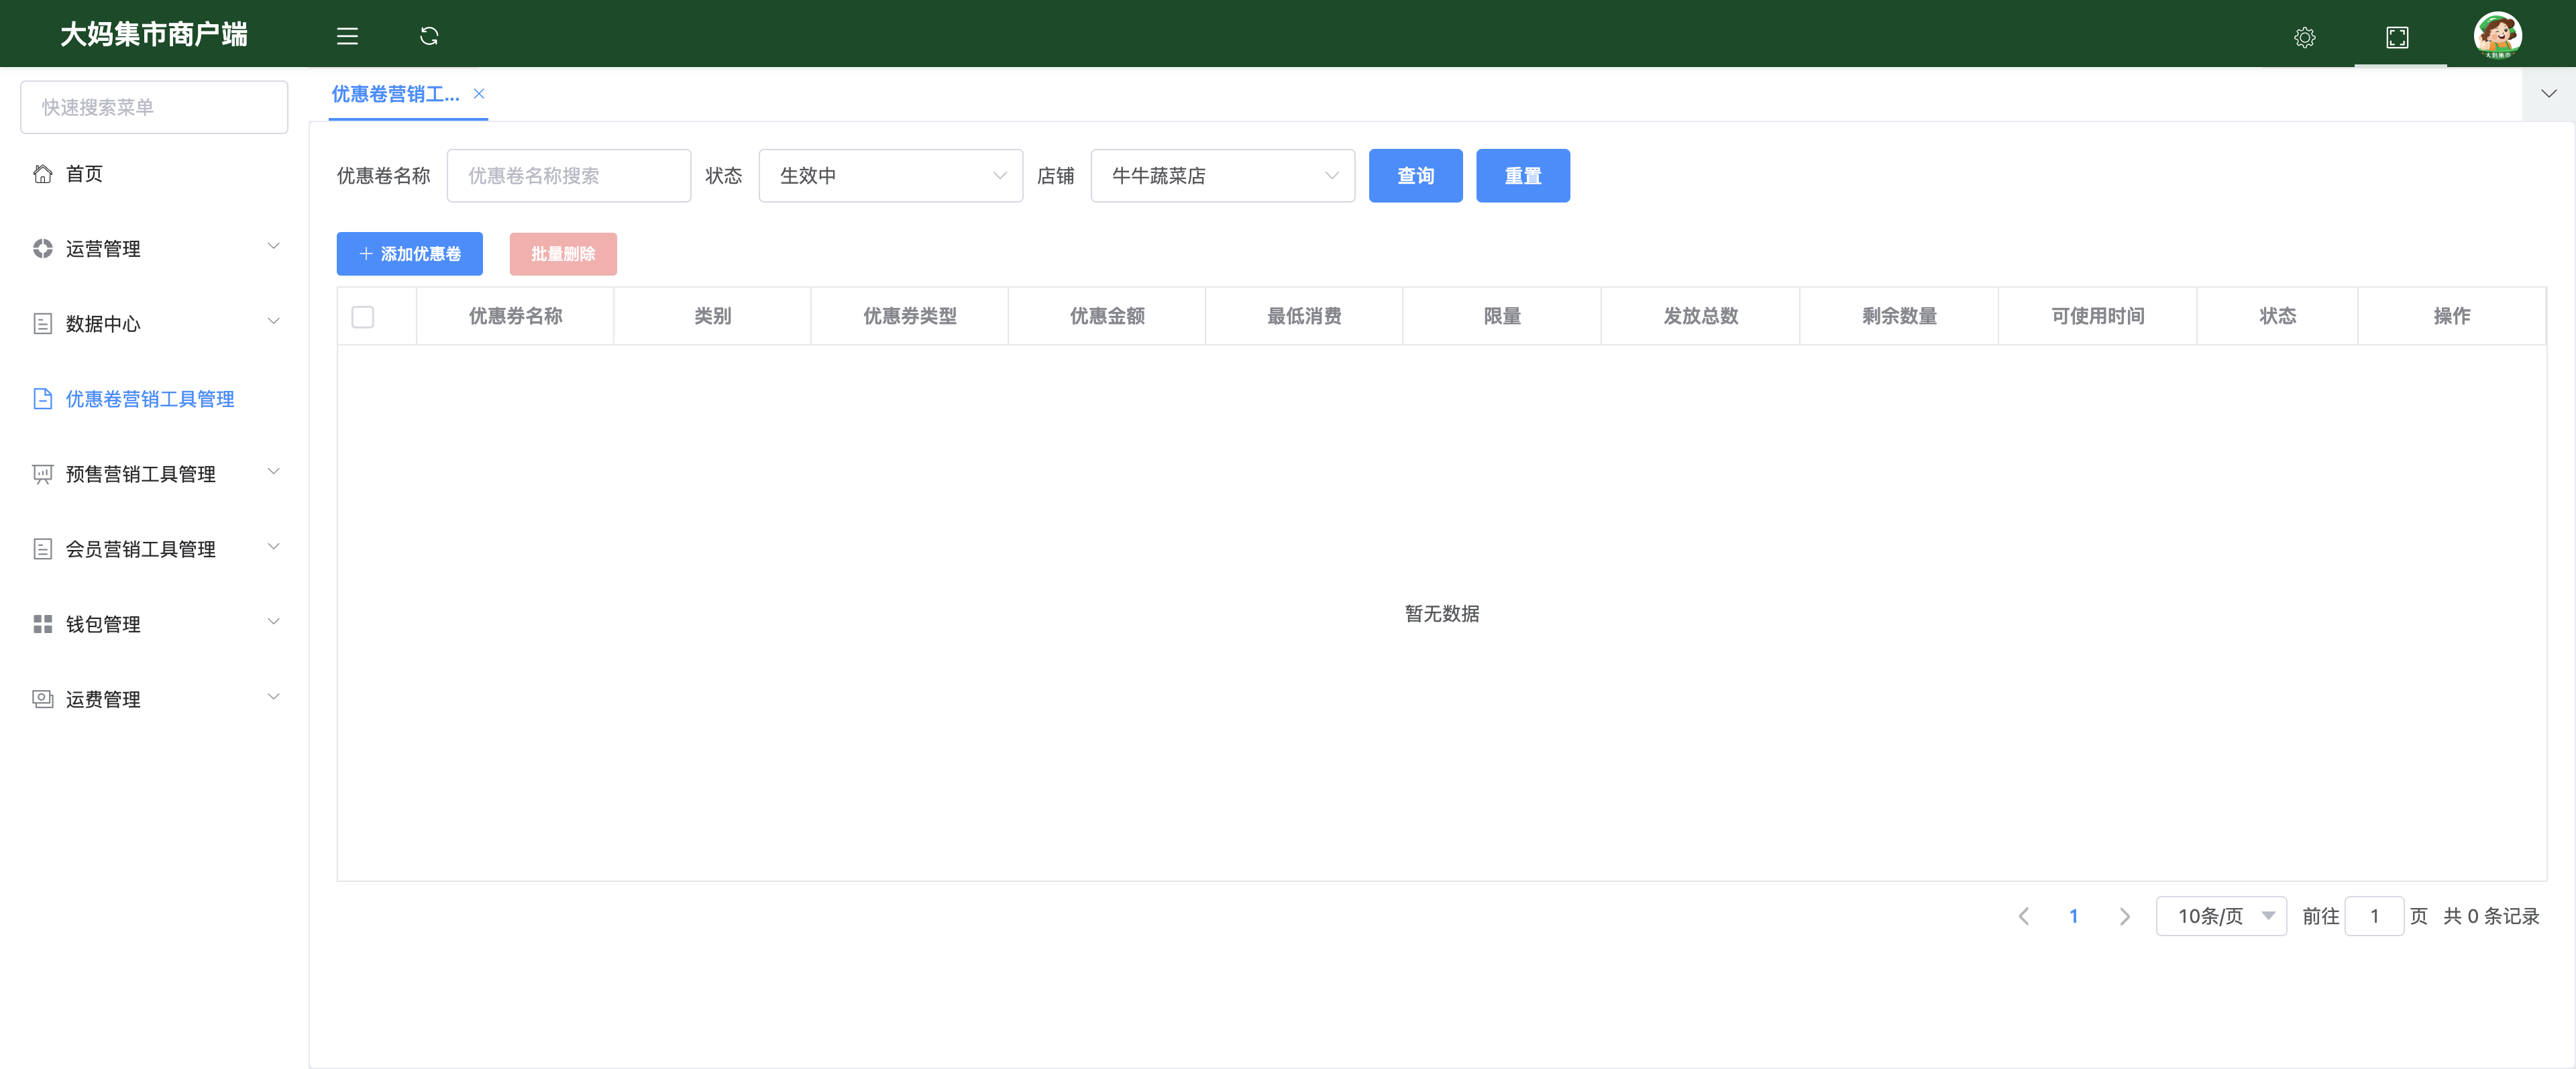Click the refresh icon in header
The width and height of the screenshot is (2576, 1069).
coord(429,36)
